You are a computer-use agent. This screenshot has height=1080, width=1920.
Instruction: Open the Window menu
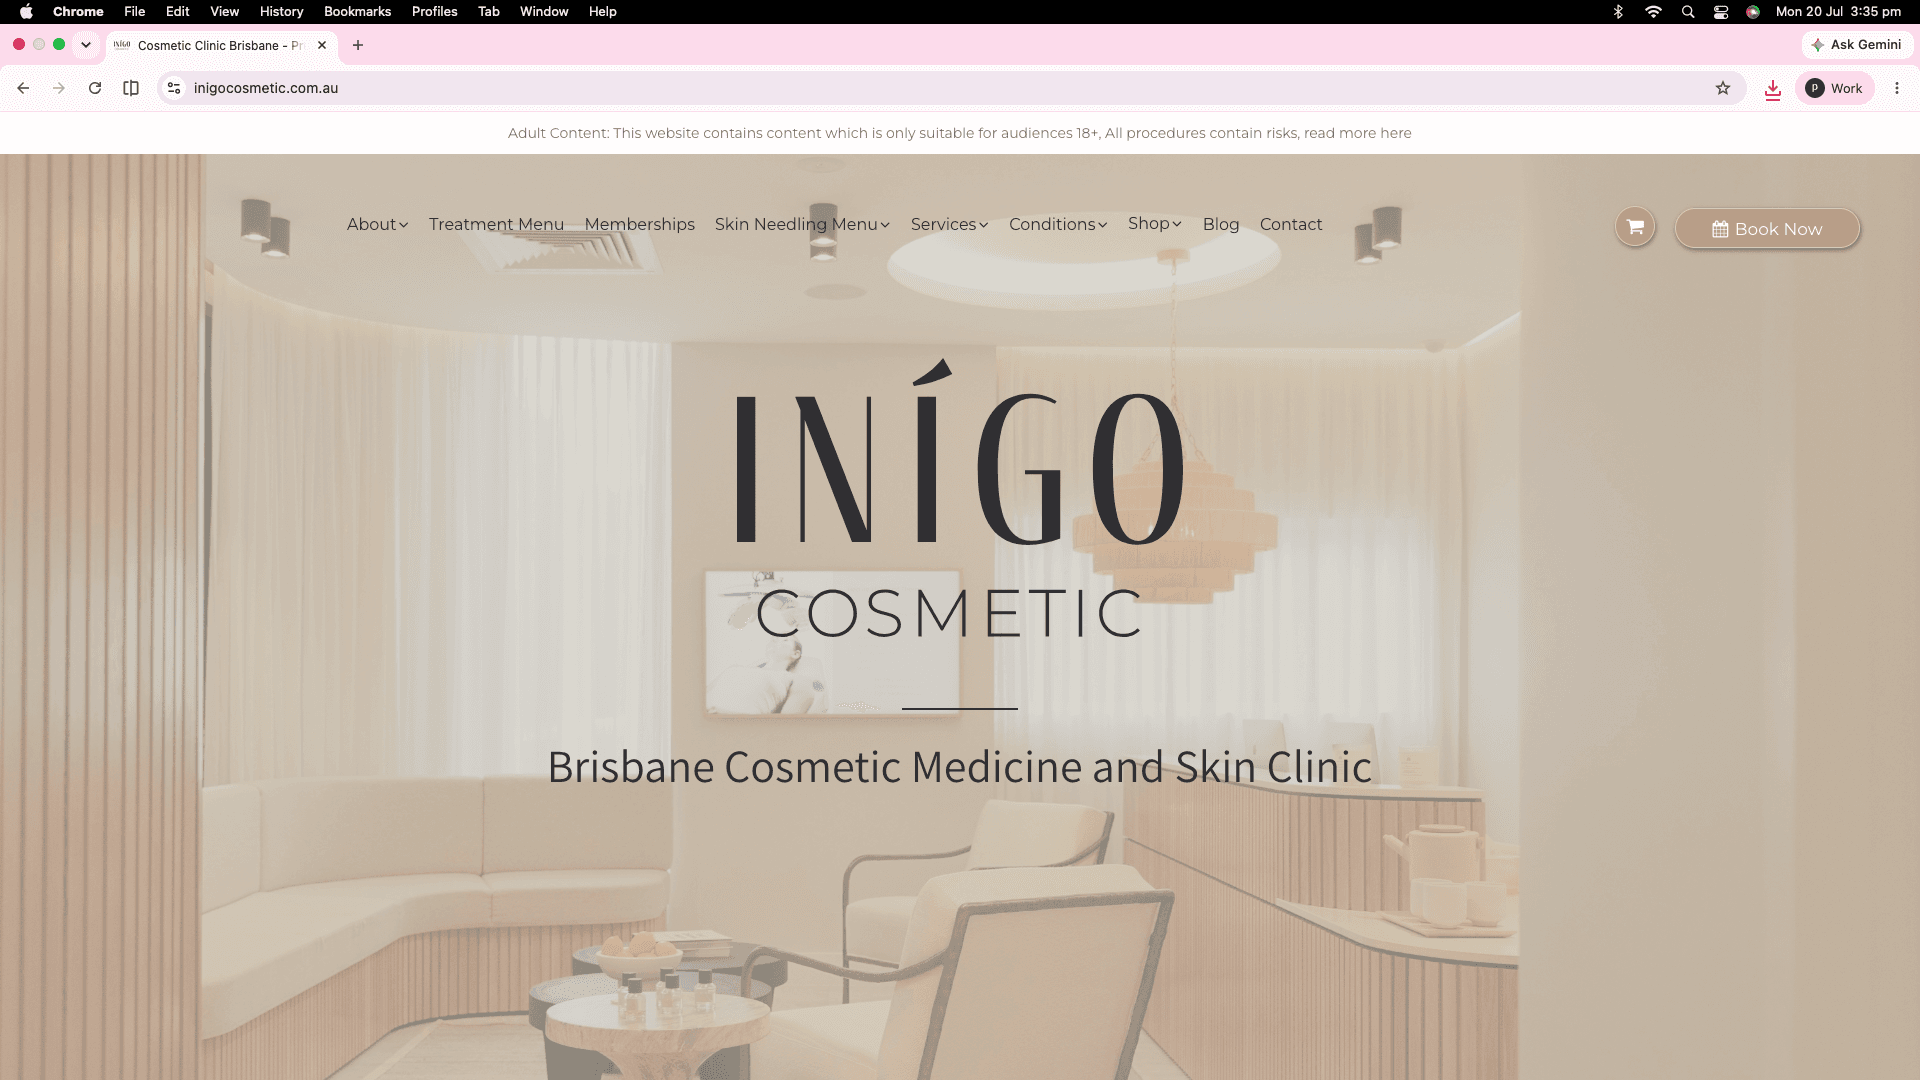544,12
